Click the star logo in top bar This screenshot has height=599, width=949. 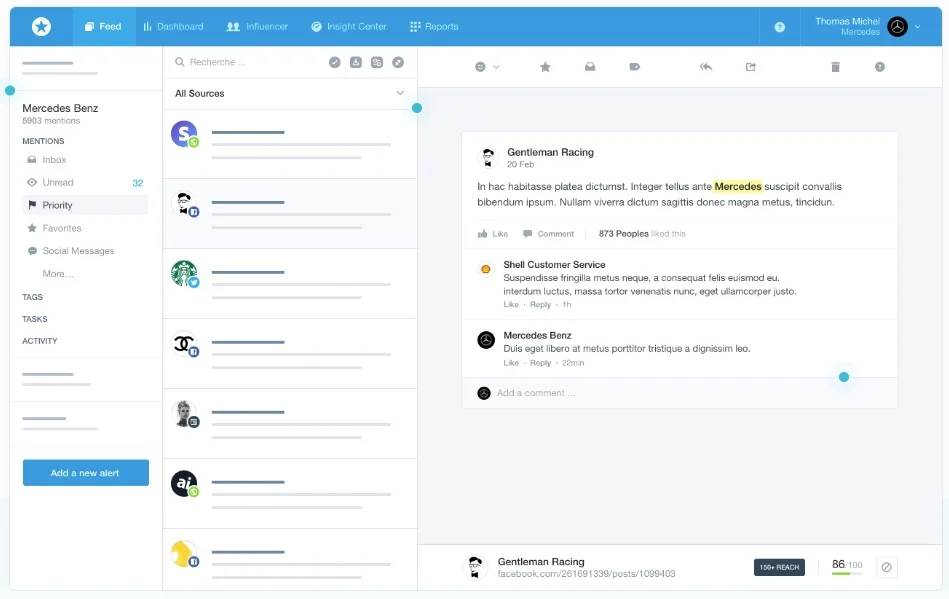tap(41, 27)
